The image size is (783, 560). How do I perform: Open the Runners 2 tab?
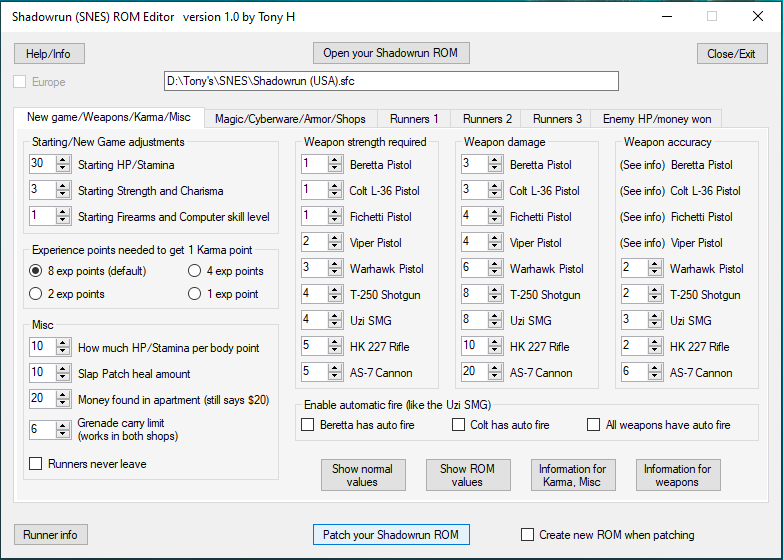pyautogui.click(x=487, y=119)
